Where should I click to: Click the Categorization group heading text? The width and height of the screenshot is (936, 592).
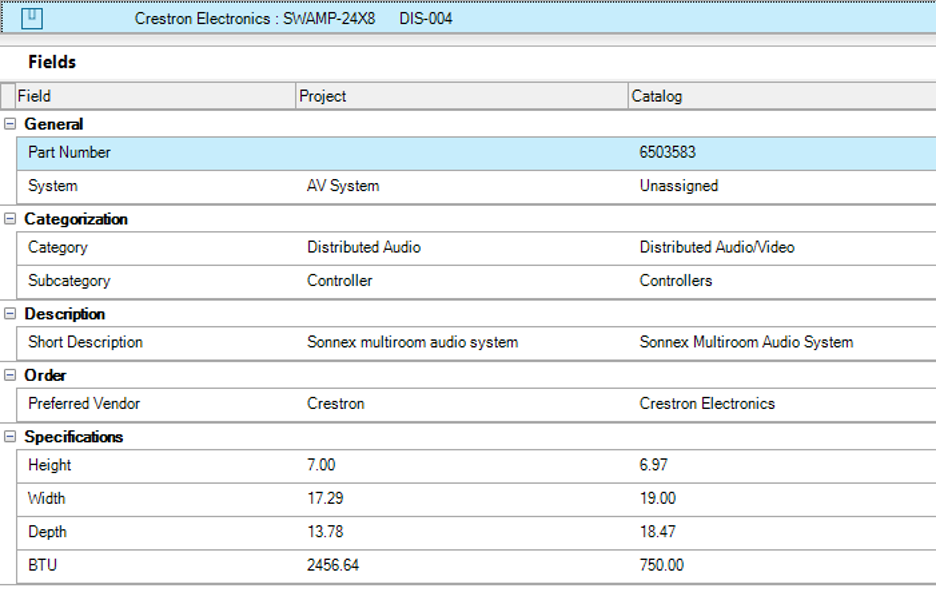(76, 220)
